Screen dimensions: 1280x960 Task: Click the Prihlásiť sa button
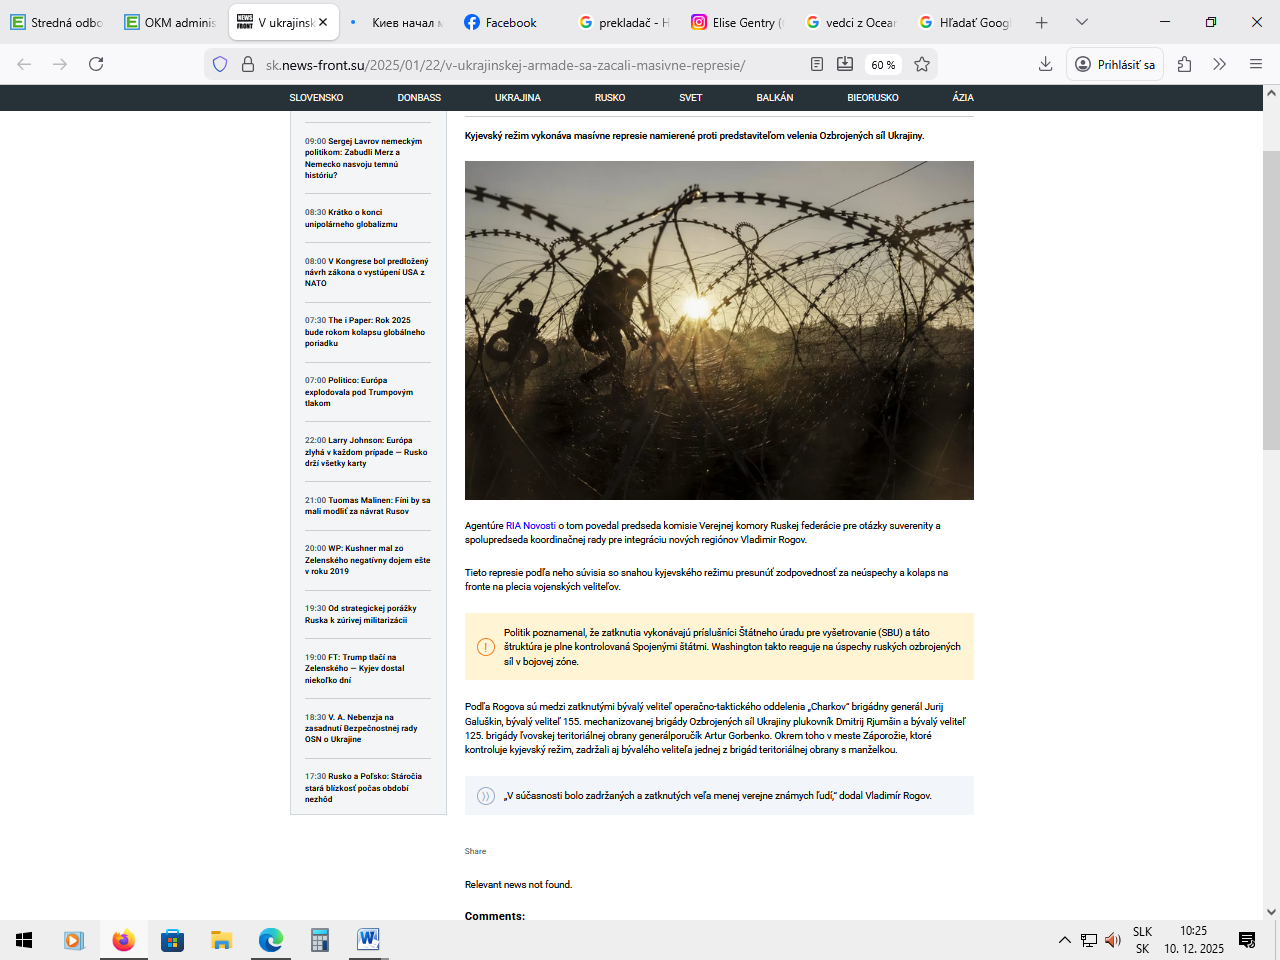click(1115, 64)
